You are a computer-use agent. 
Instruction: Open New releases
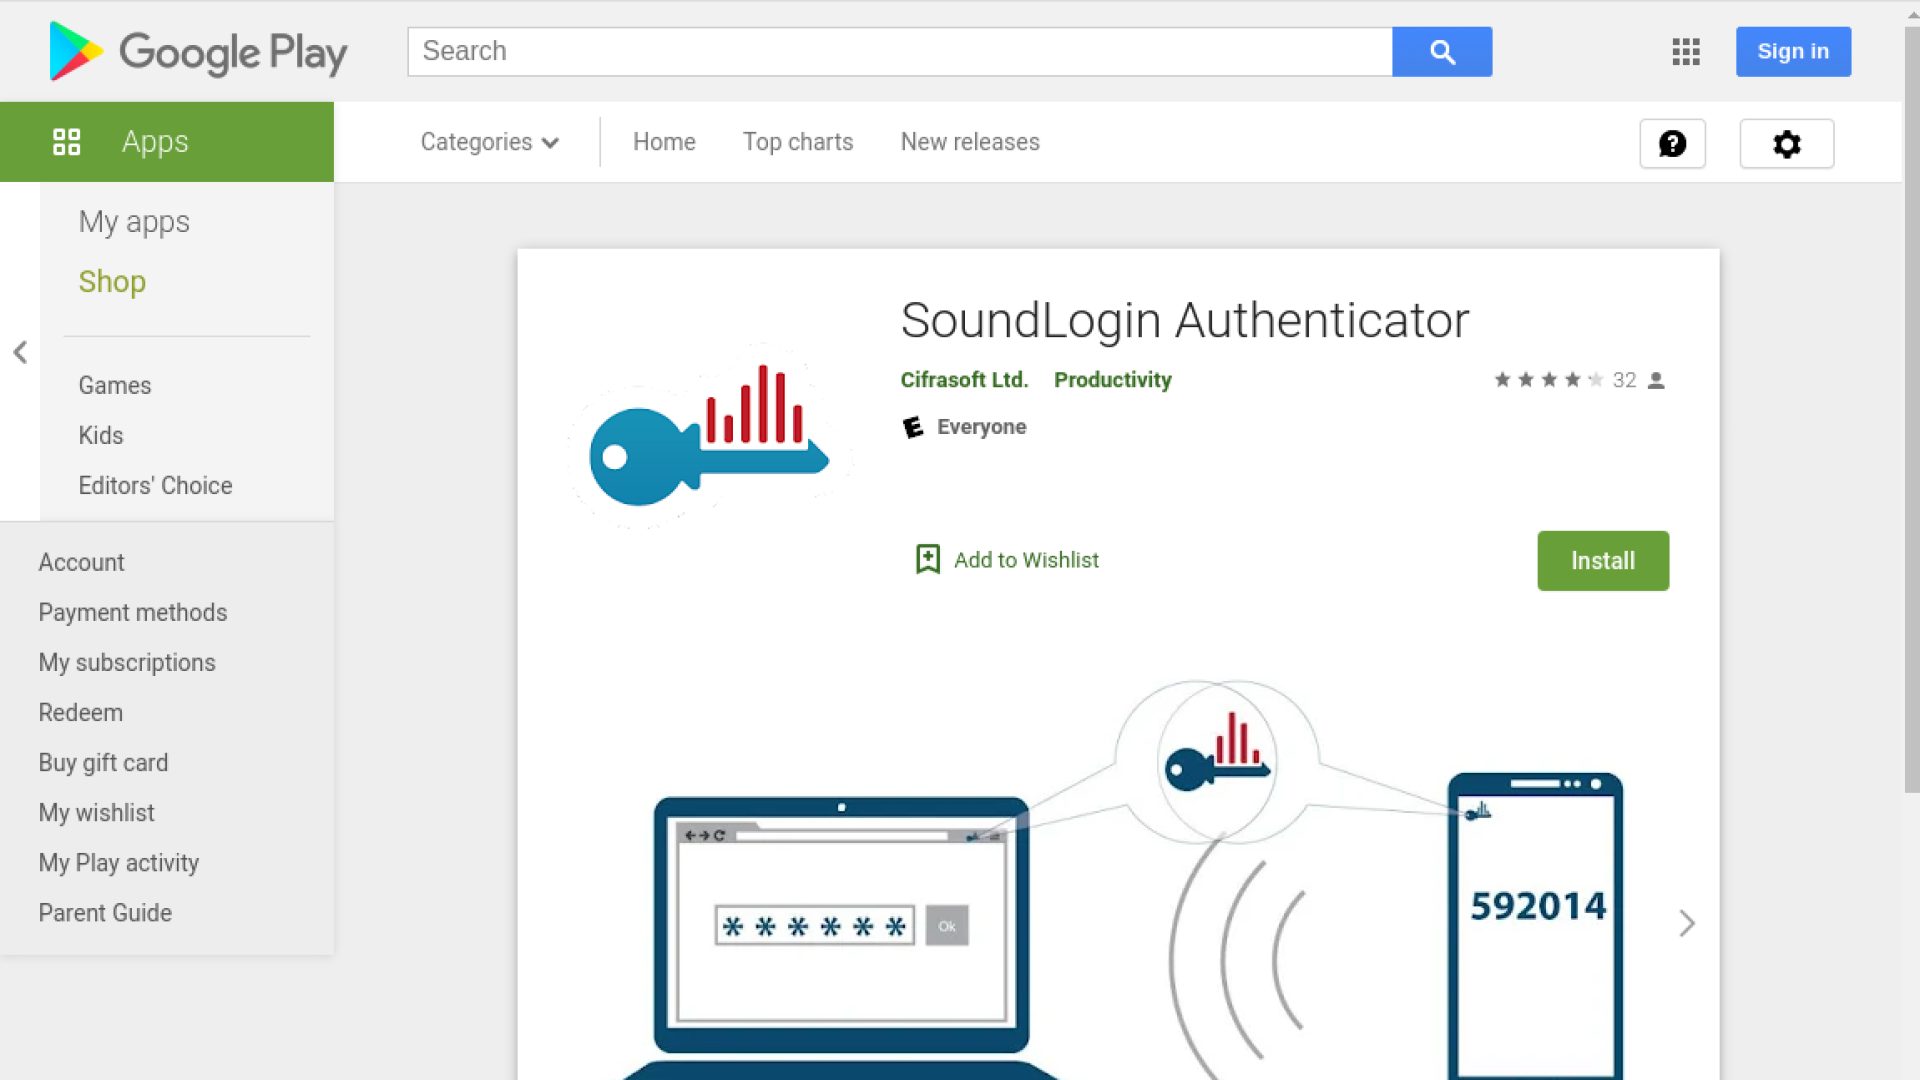click(x=969, y=142)
